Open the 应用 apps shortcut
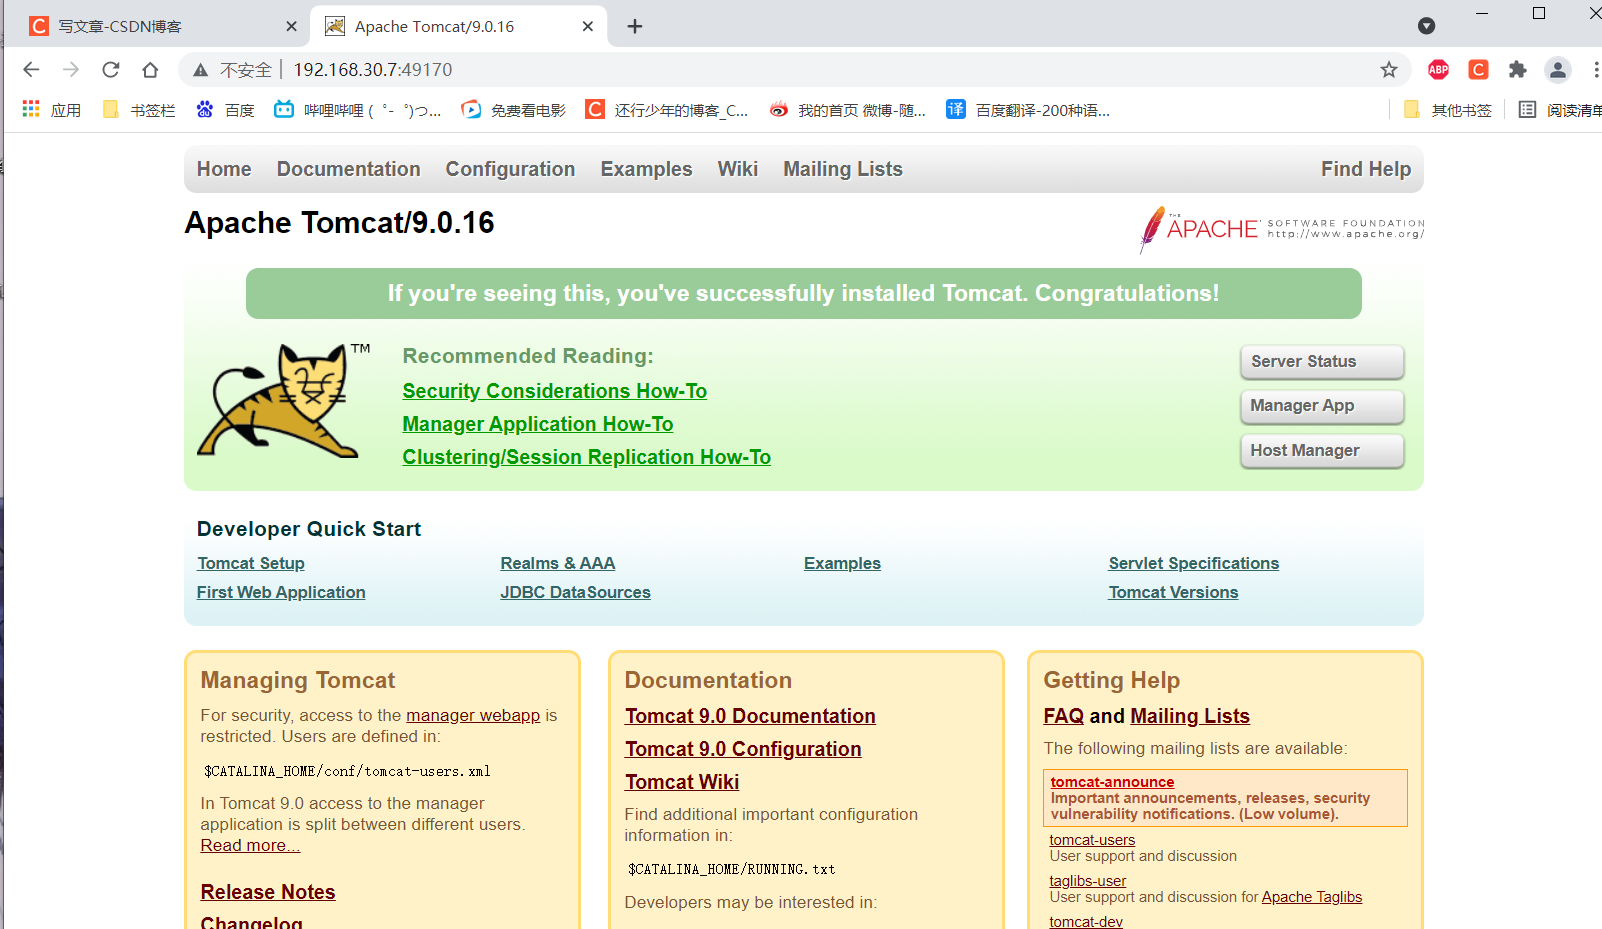This screenshot has height=929, width=1602. 52,110
